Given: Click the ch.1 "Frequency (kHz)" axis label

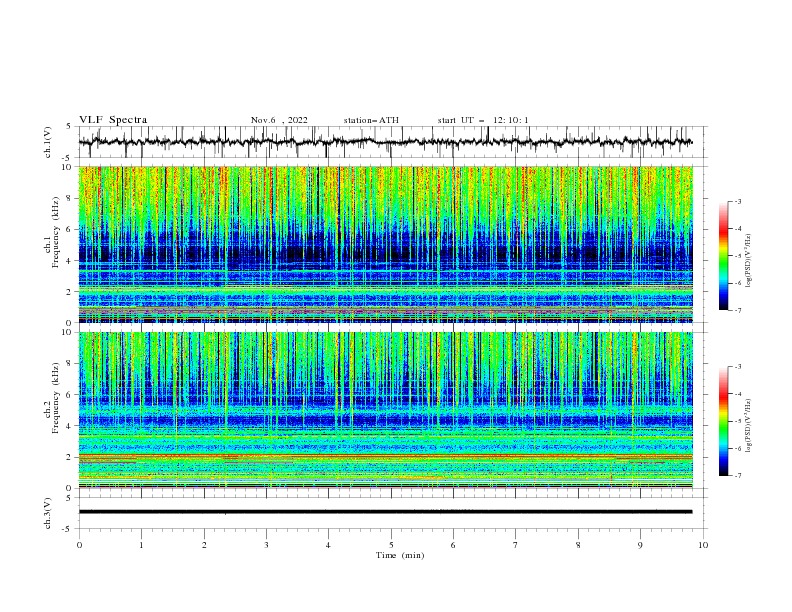Looking at the screenshot, I should 56,232.
